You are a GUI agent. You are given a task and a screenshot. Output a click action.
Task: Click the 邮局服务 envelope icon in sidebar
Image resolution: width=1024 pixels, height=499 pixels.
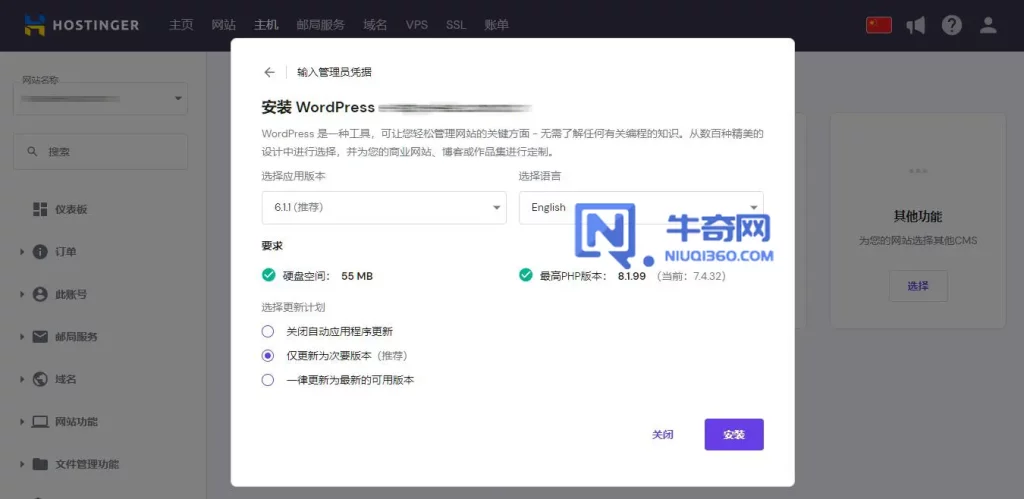click(x=40, y=336)
